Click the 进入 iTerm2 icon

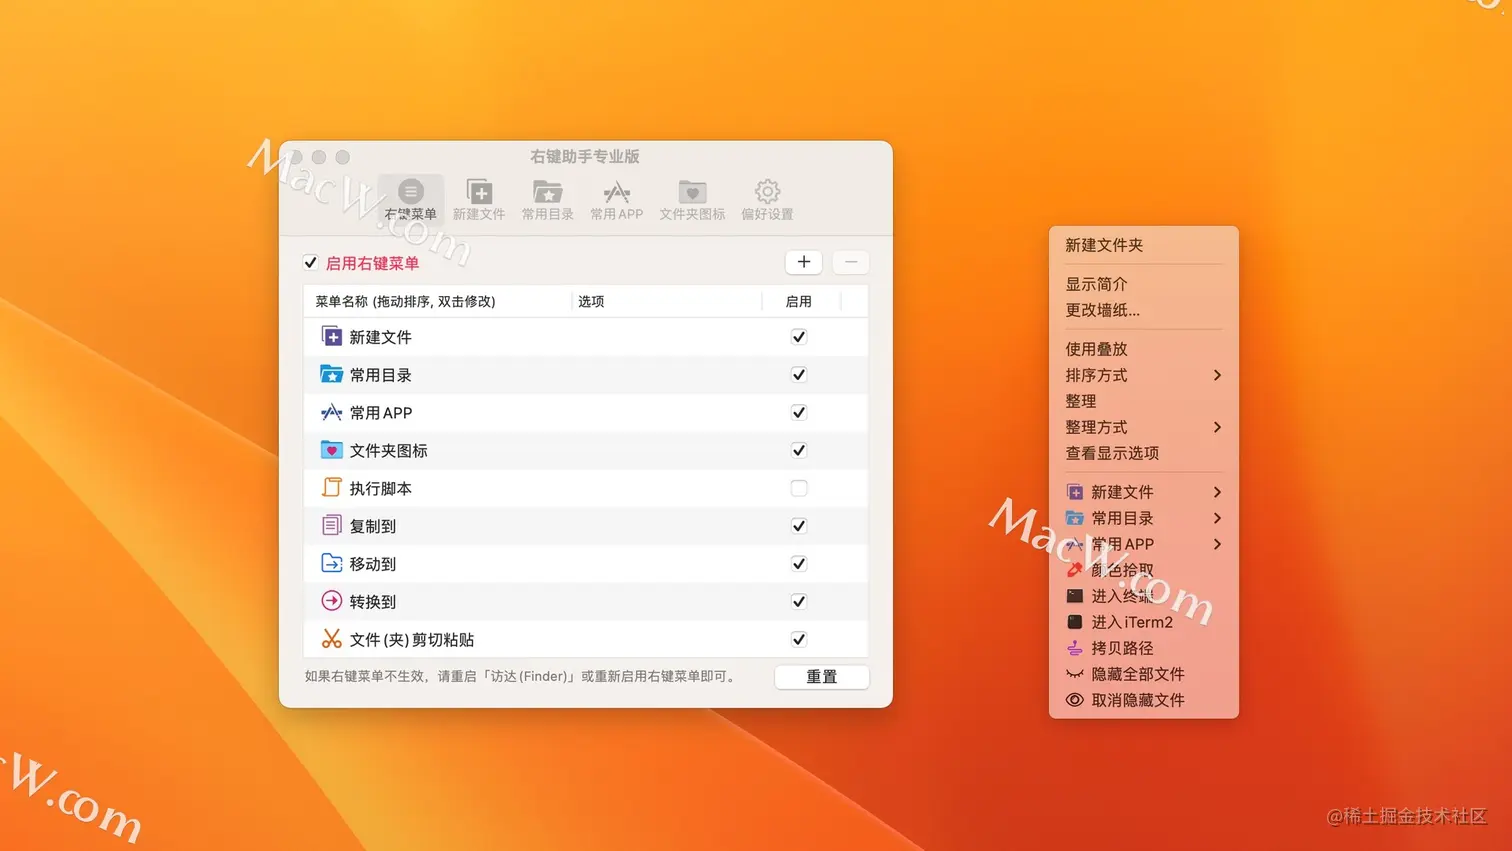(x=1074, y=622)
